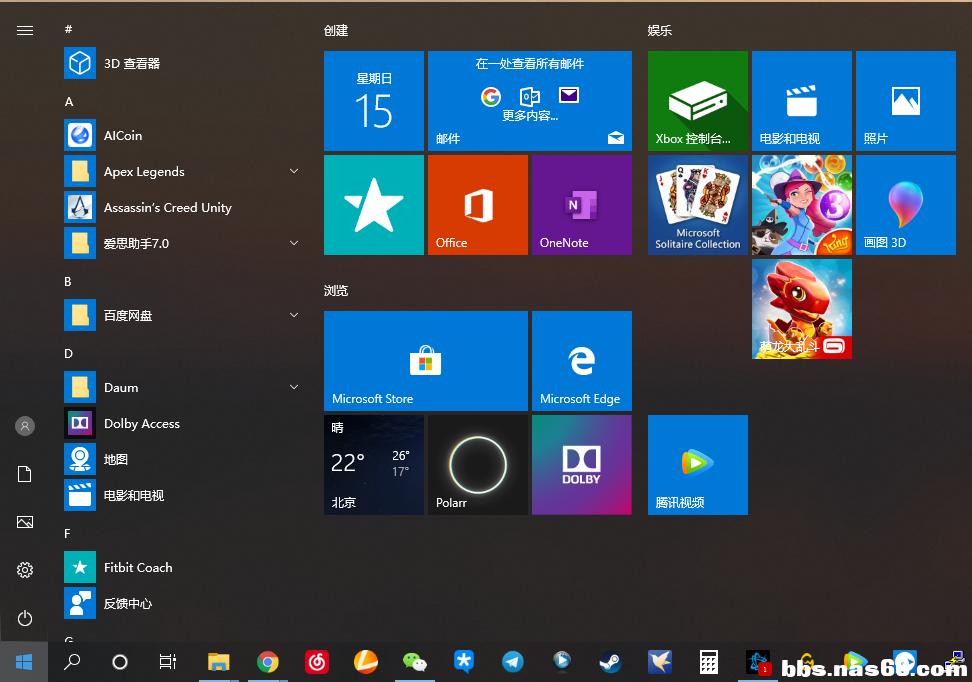
Task: Open the Xbox console companion tile
Action: click(697, 100)
